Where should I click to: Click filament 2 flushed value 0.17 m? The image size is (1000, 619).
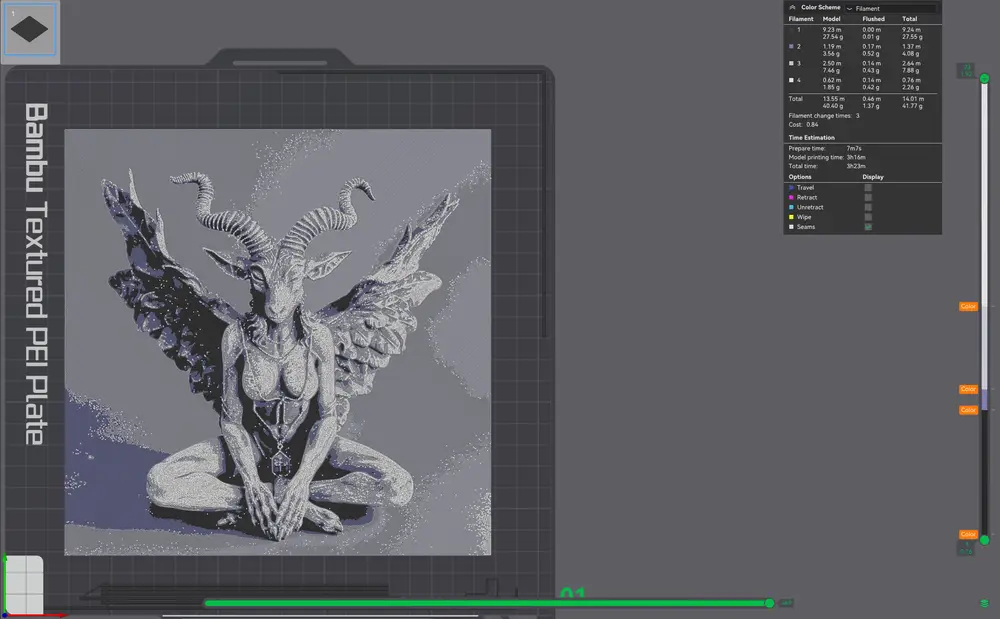point(872,47)
